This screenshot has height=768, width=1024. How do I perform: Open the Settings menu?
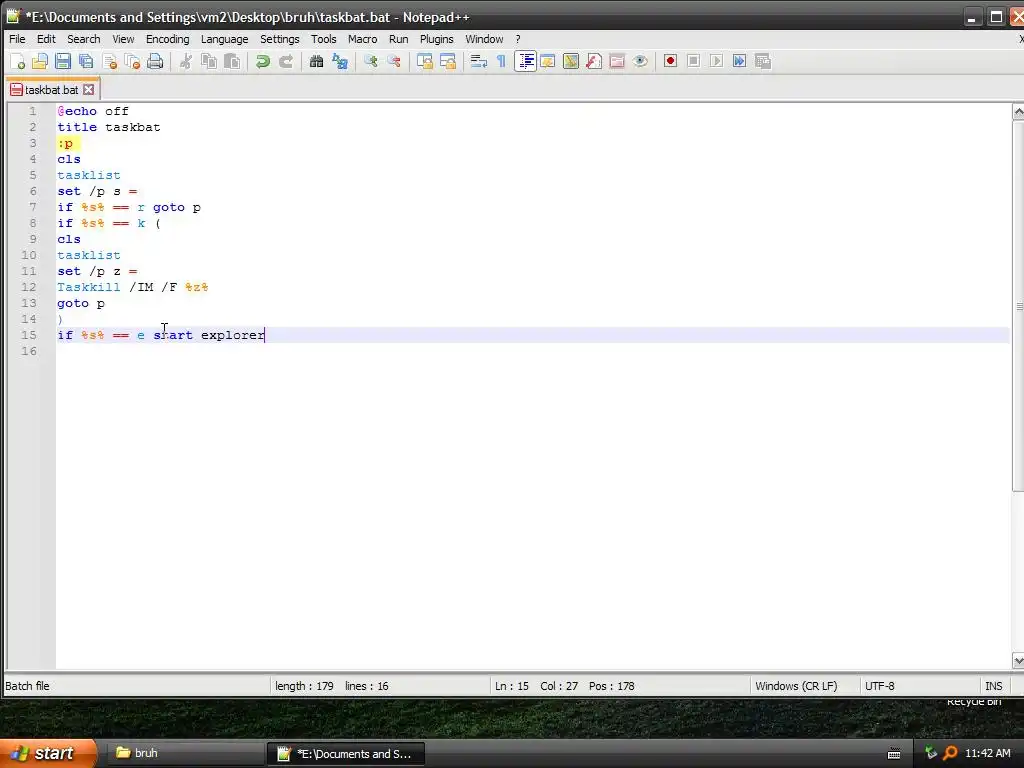click(280, 39)
